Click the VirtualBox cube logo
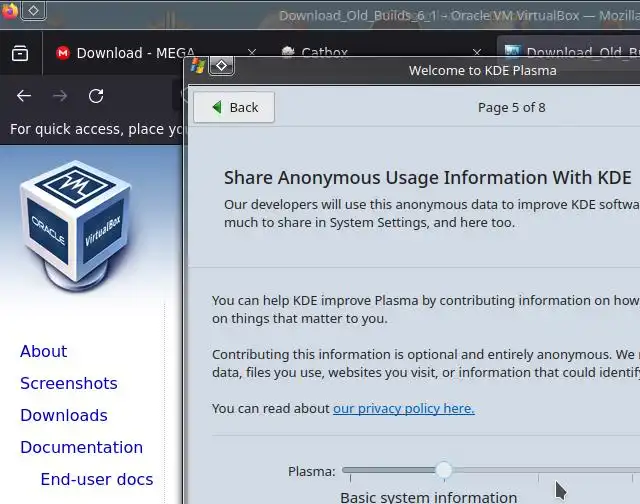Viewport: 640px width, 504px height. pyautogui.click(x=76, y=226)
